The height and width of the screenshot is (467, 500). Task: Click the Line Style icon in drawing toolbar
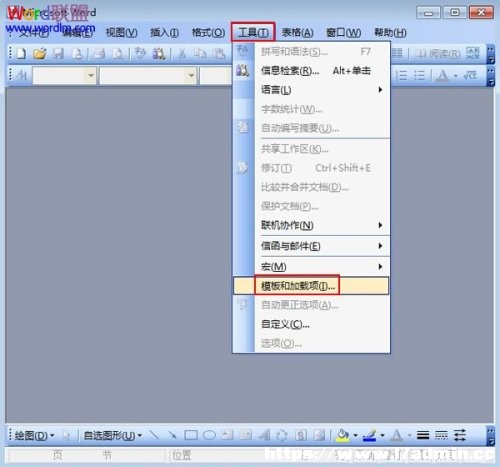coord(423,435)
